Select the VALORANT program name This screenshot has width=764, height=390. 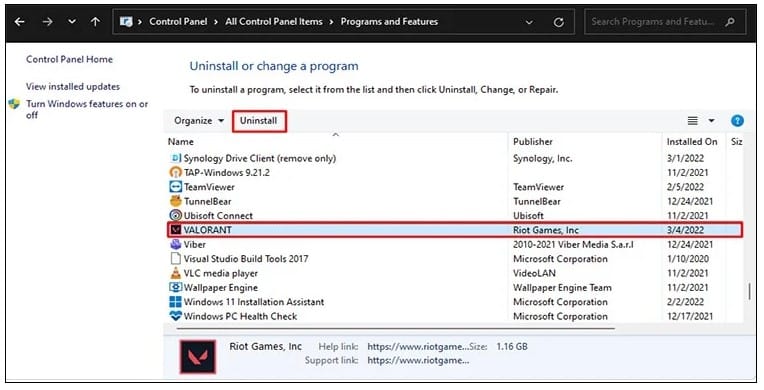(208, 230)
